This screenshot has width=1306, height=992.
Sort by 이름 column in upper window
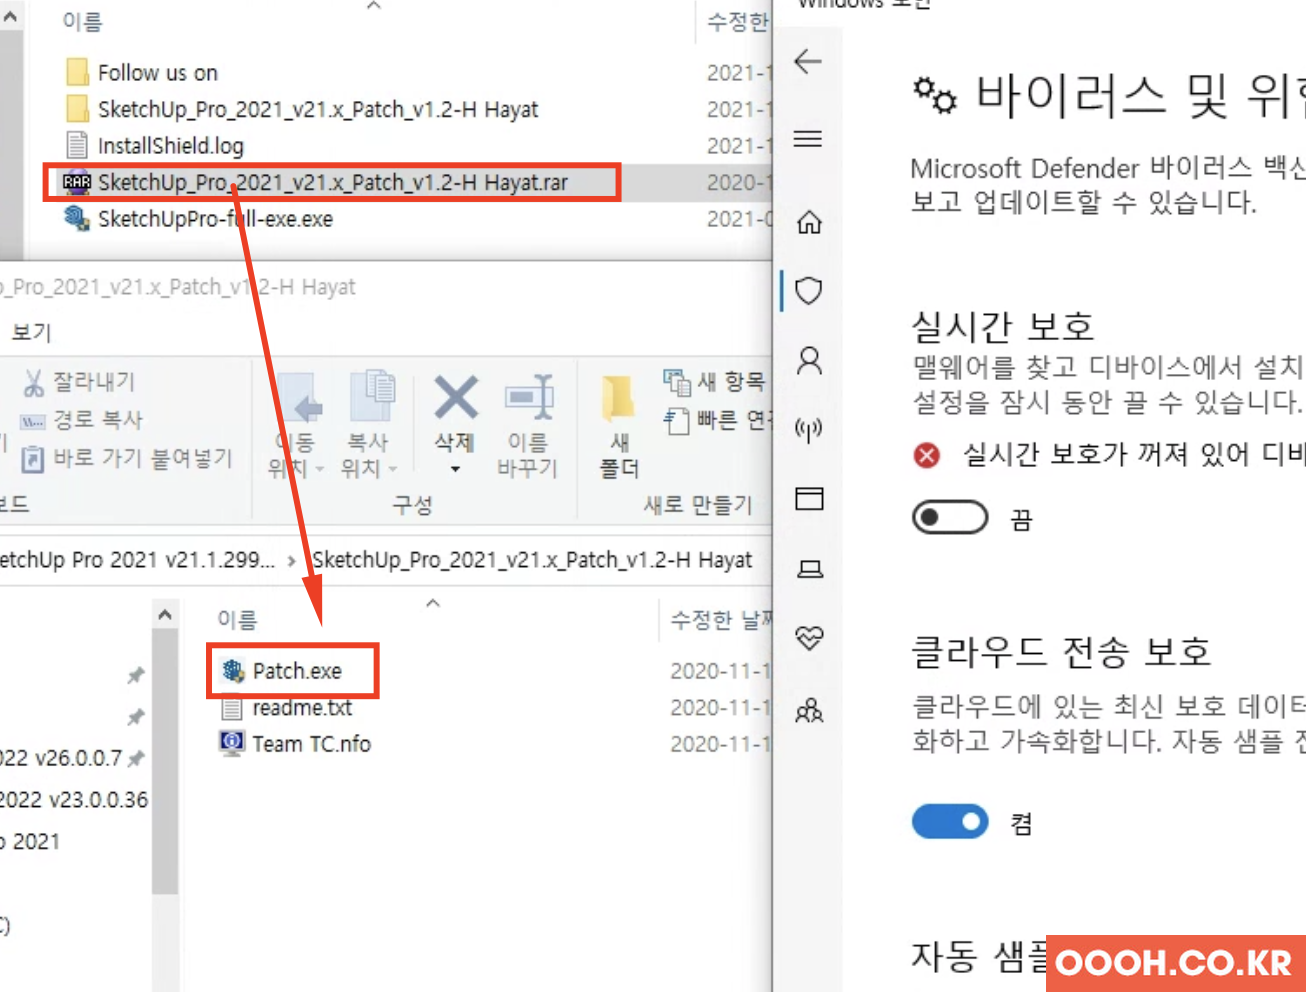[x=82, y=22]
